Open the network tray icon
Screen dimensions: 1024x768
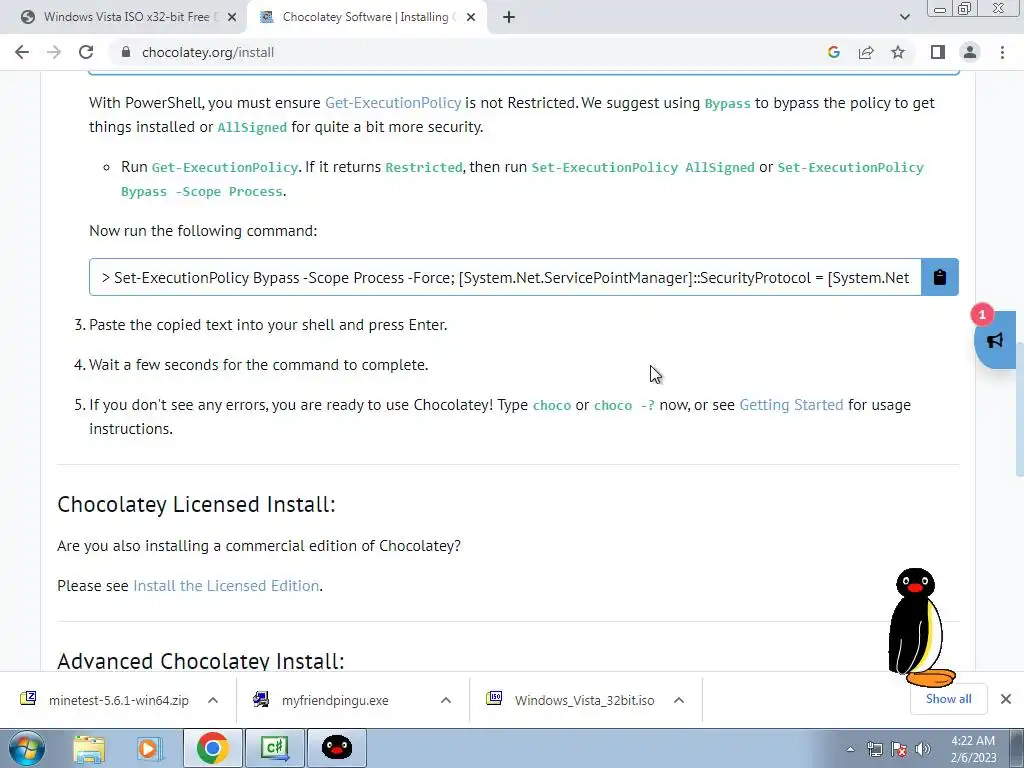[x=874, y=750]
